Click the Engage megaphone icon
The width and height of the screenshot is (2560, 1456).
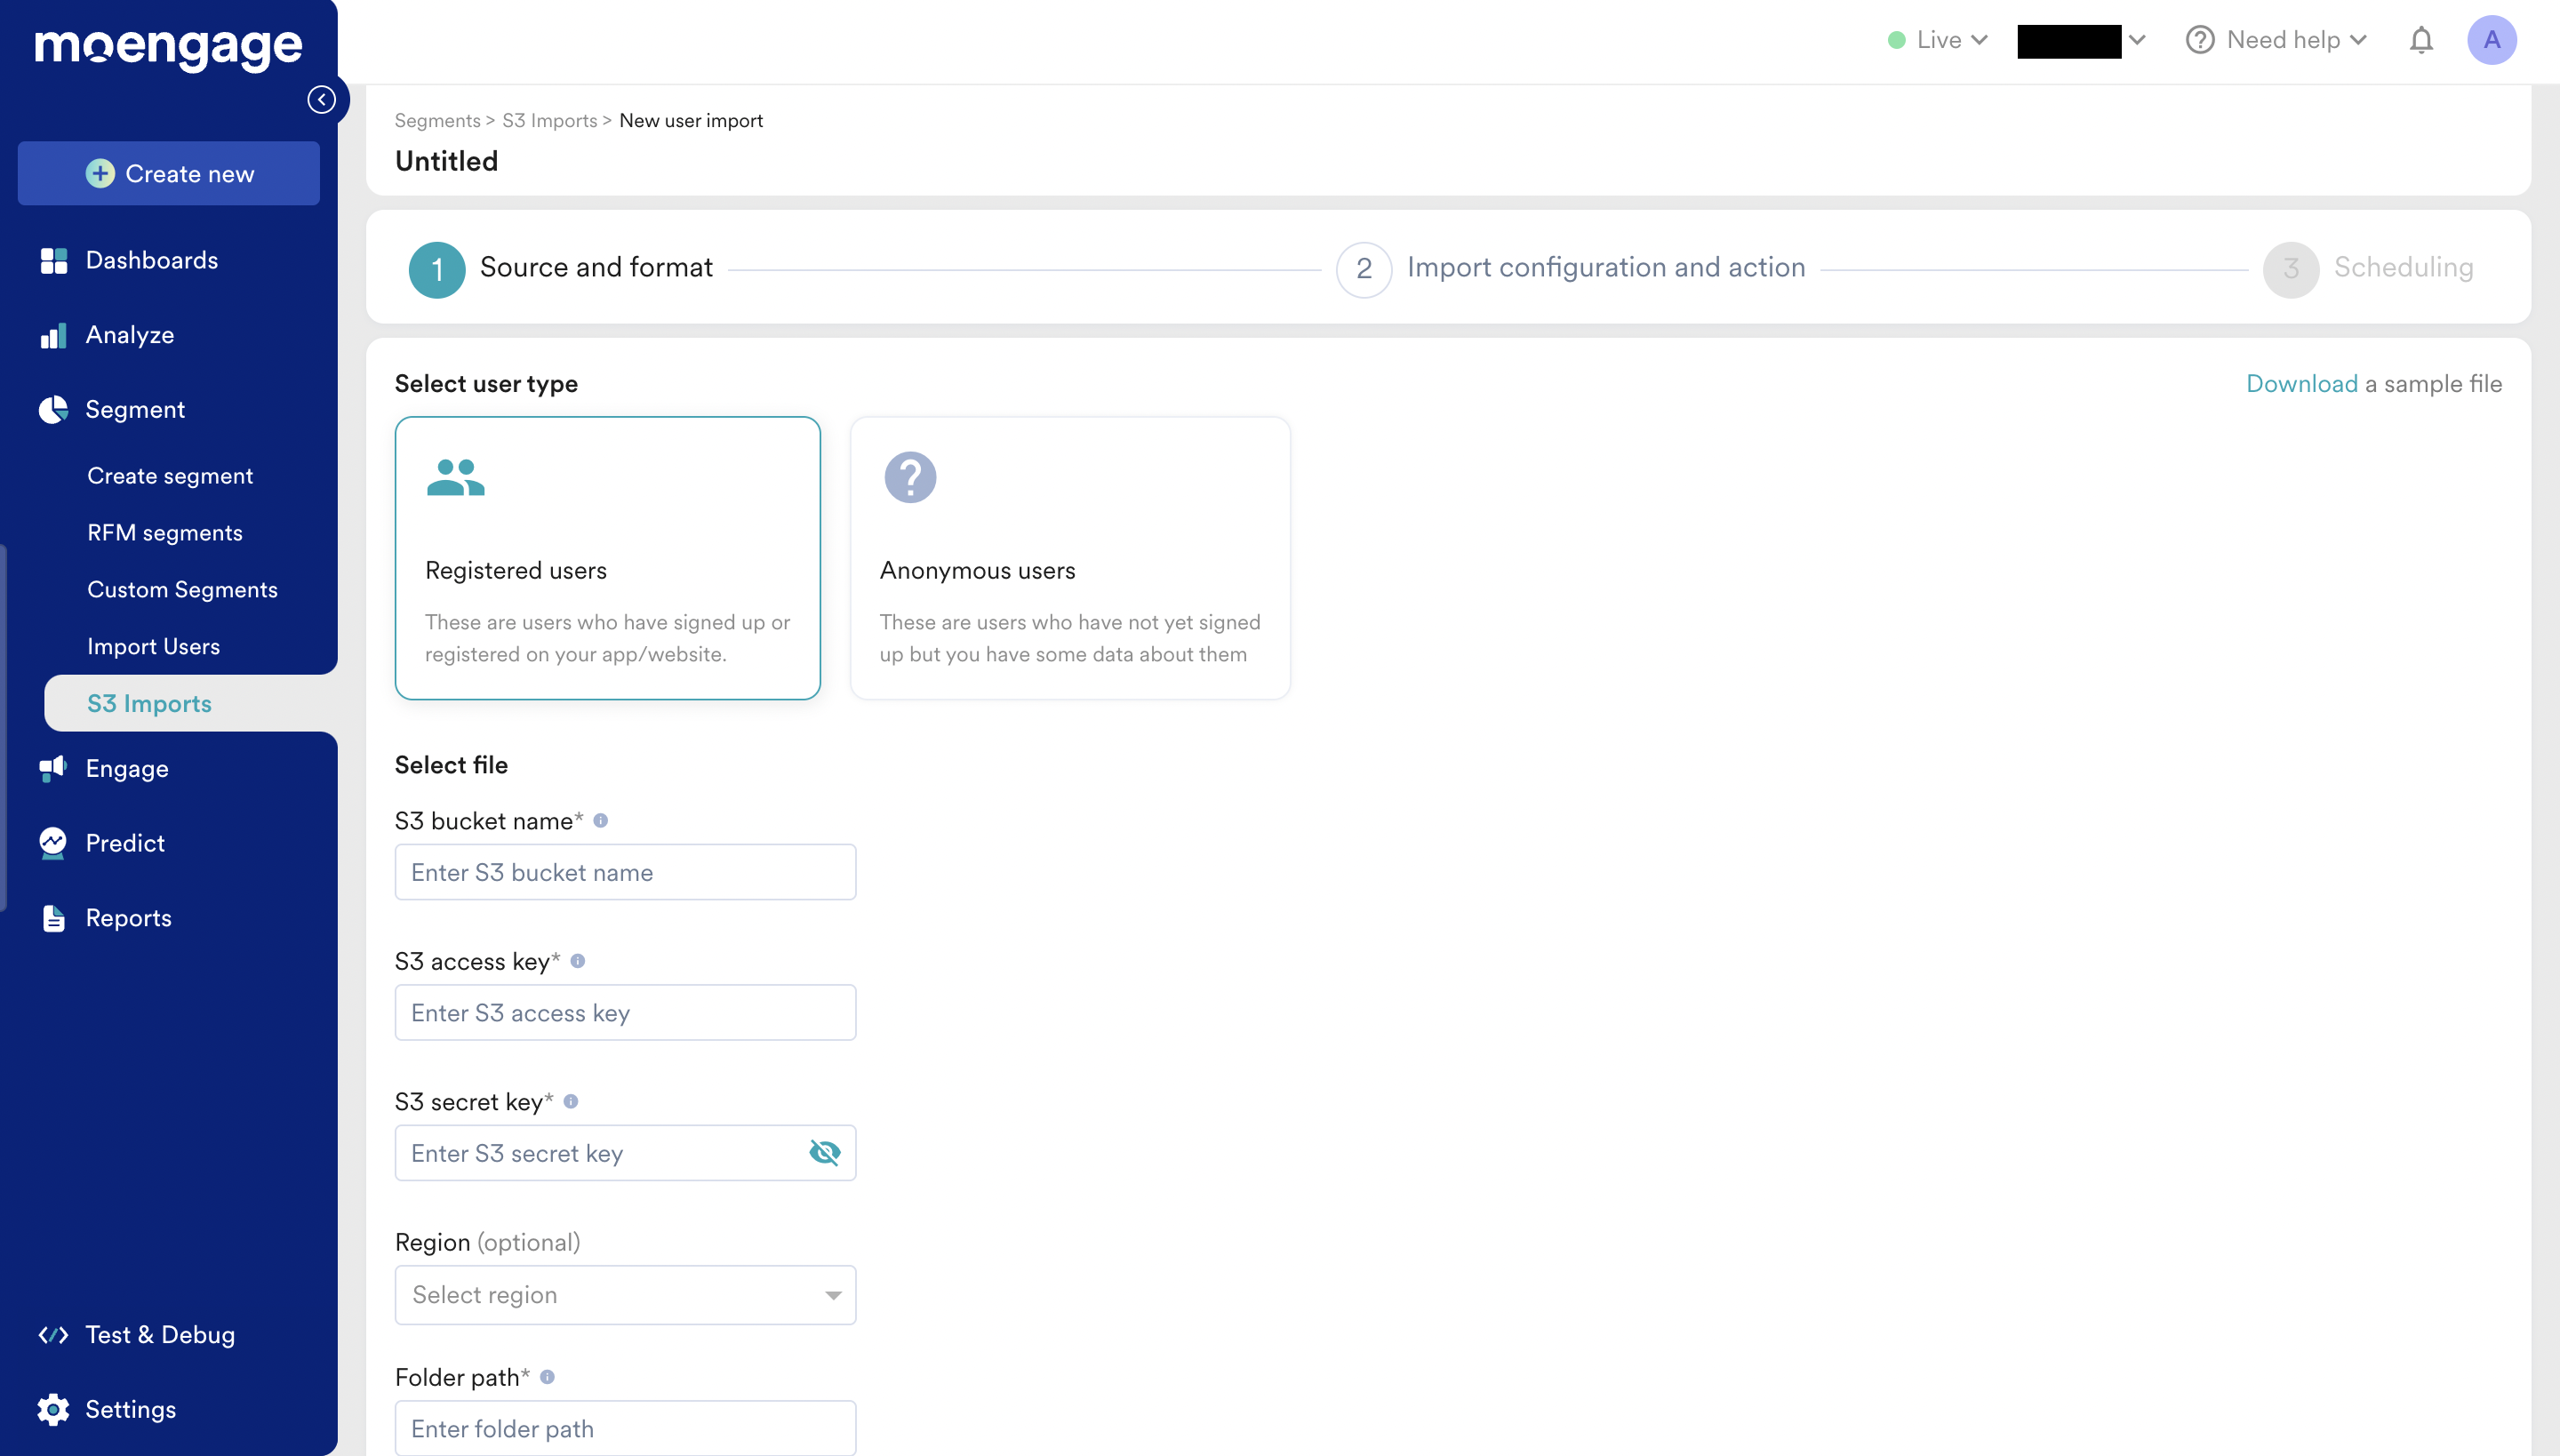point(54,768)
